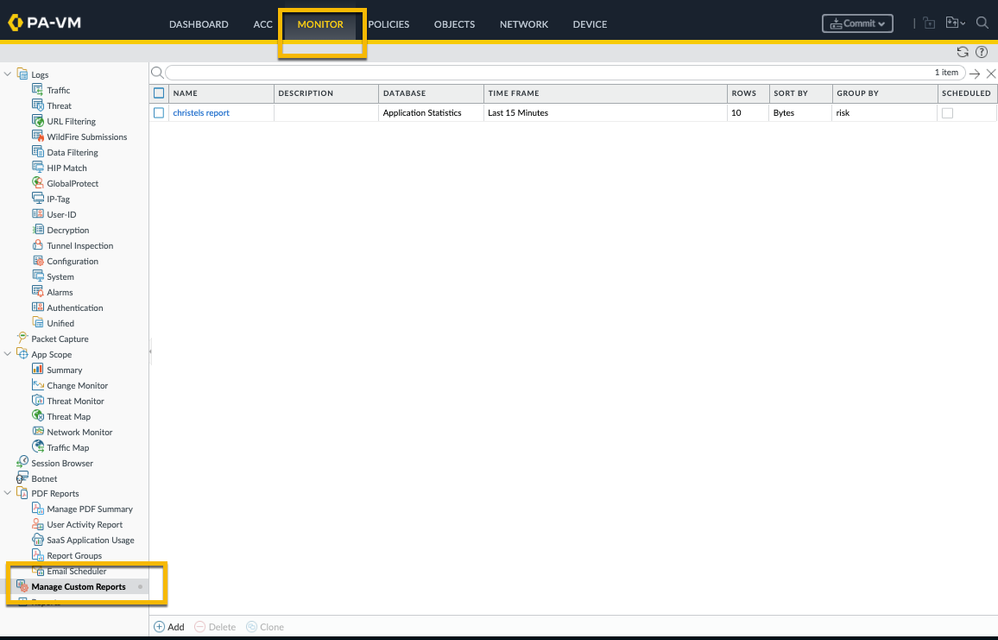Viewport: 998px width, 640px height.
Task: Click the search magnifier in header bar
Action: tap(982, 23)
